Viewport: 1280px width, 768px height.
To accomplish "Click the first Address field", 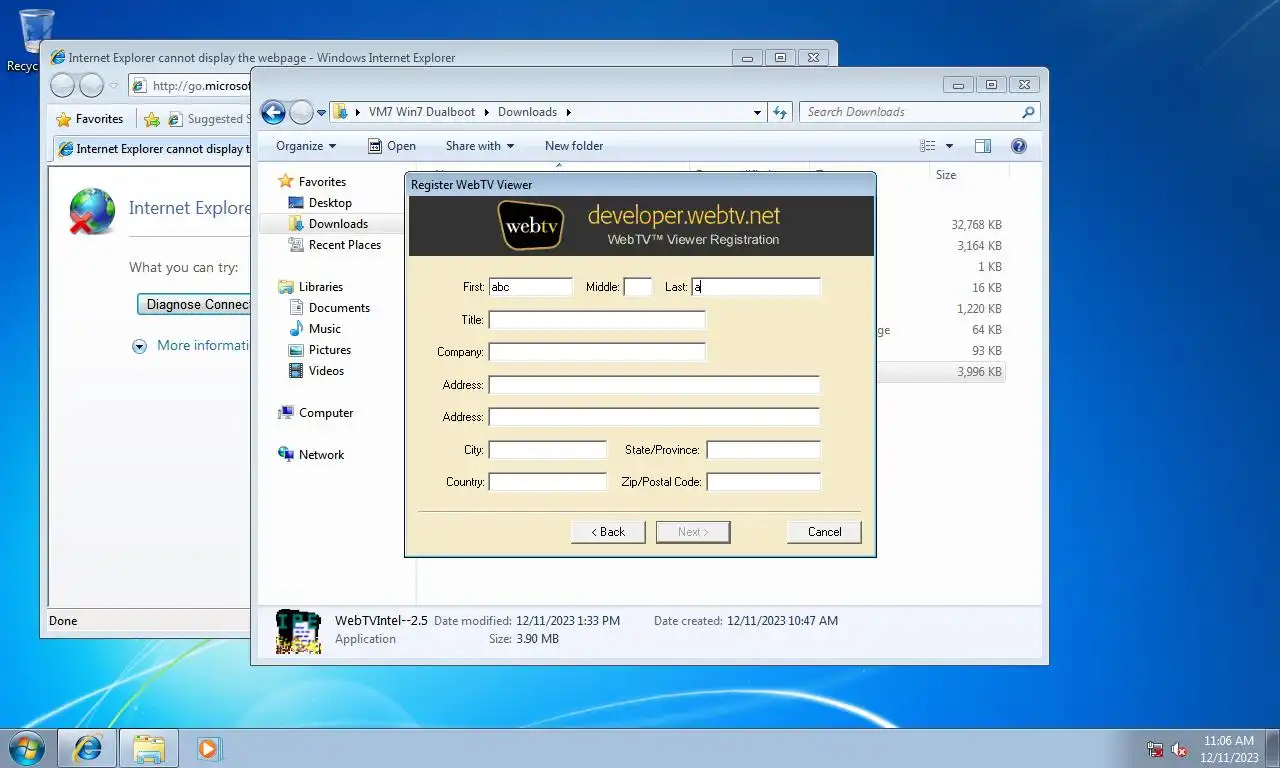I will point(654,385).
